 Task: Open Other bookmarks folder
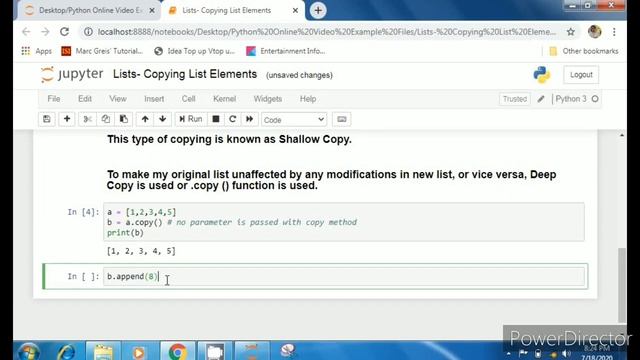584,51
